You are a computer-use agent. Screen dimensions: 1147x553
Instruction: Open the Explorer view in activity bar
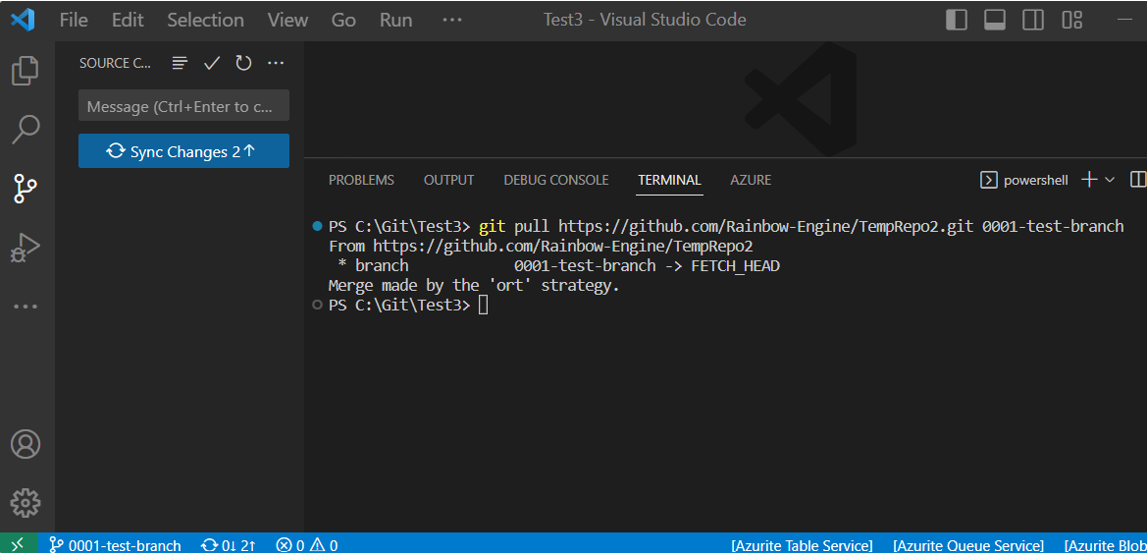(x=26, y=70)
